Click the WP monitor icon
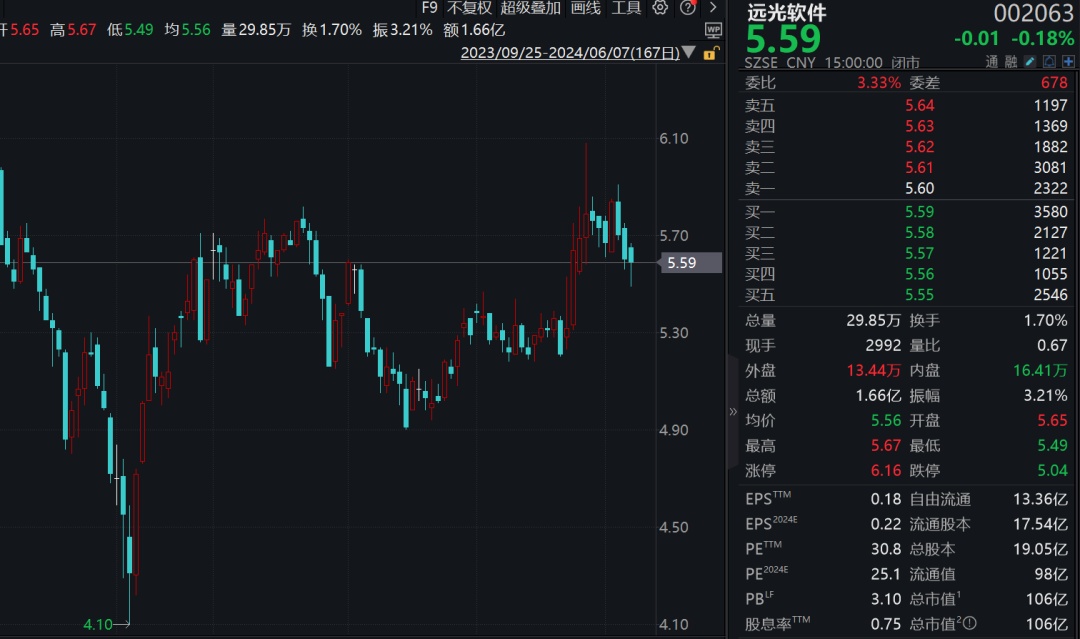The height and width of the screenshot is (639, 1080). [713, 30]
